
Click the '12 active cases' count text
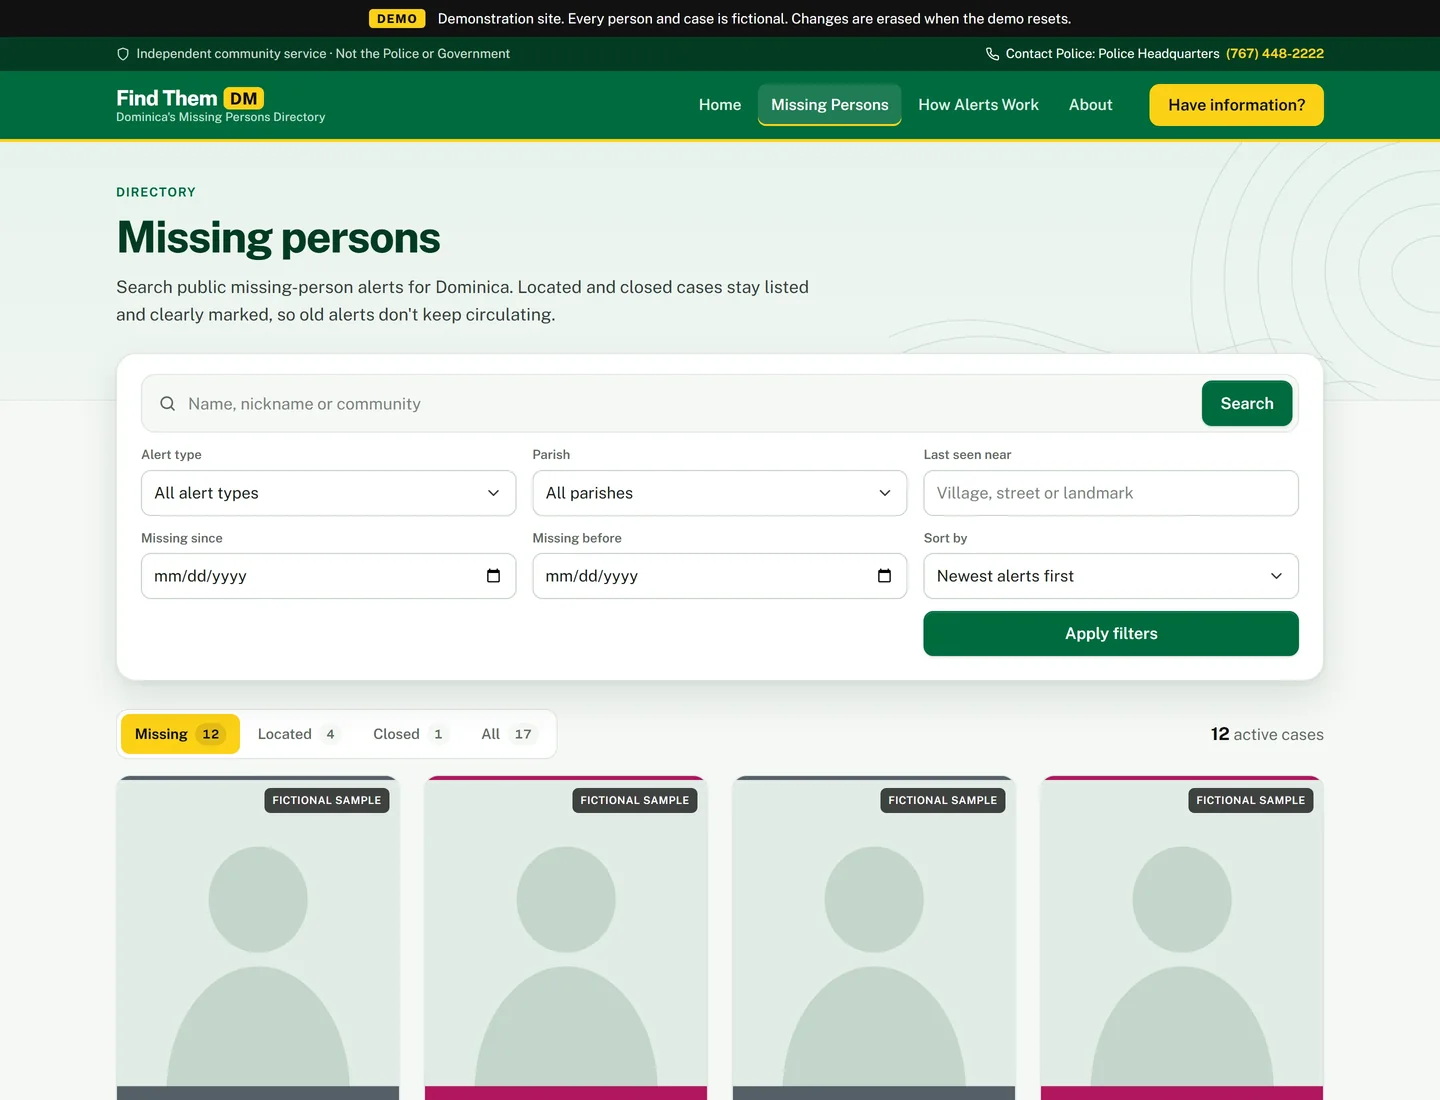(1267, 734)
